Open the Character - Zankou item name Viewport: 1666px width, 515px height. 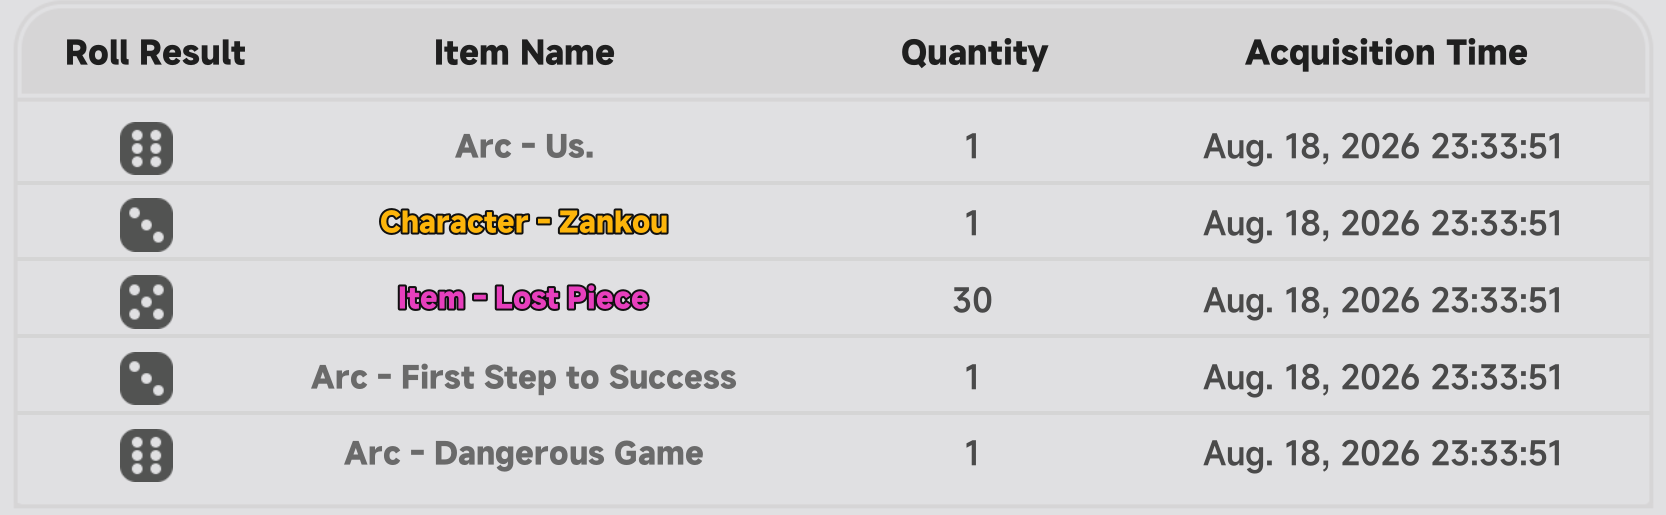point(524,222)
